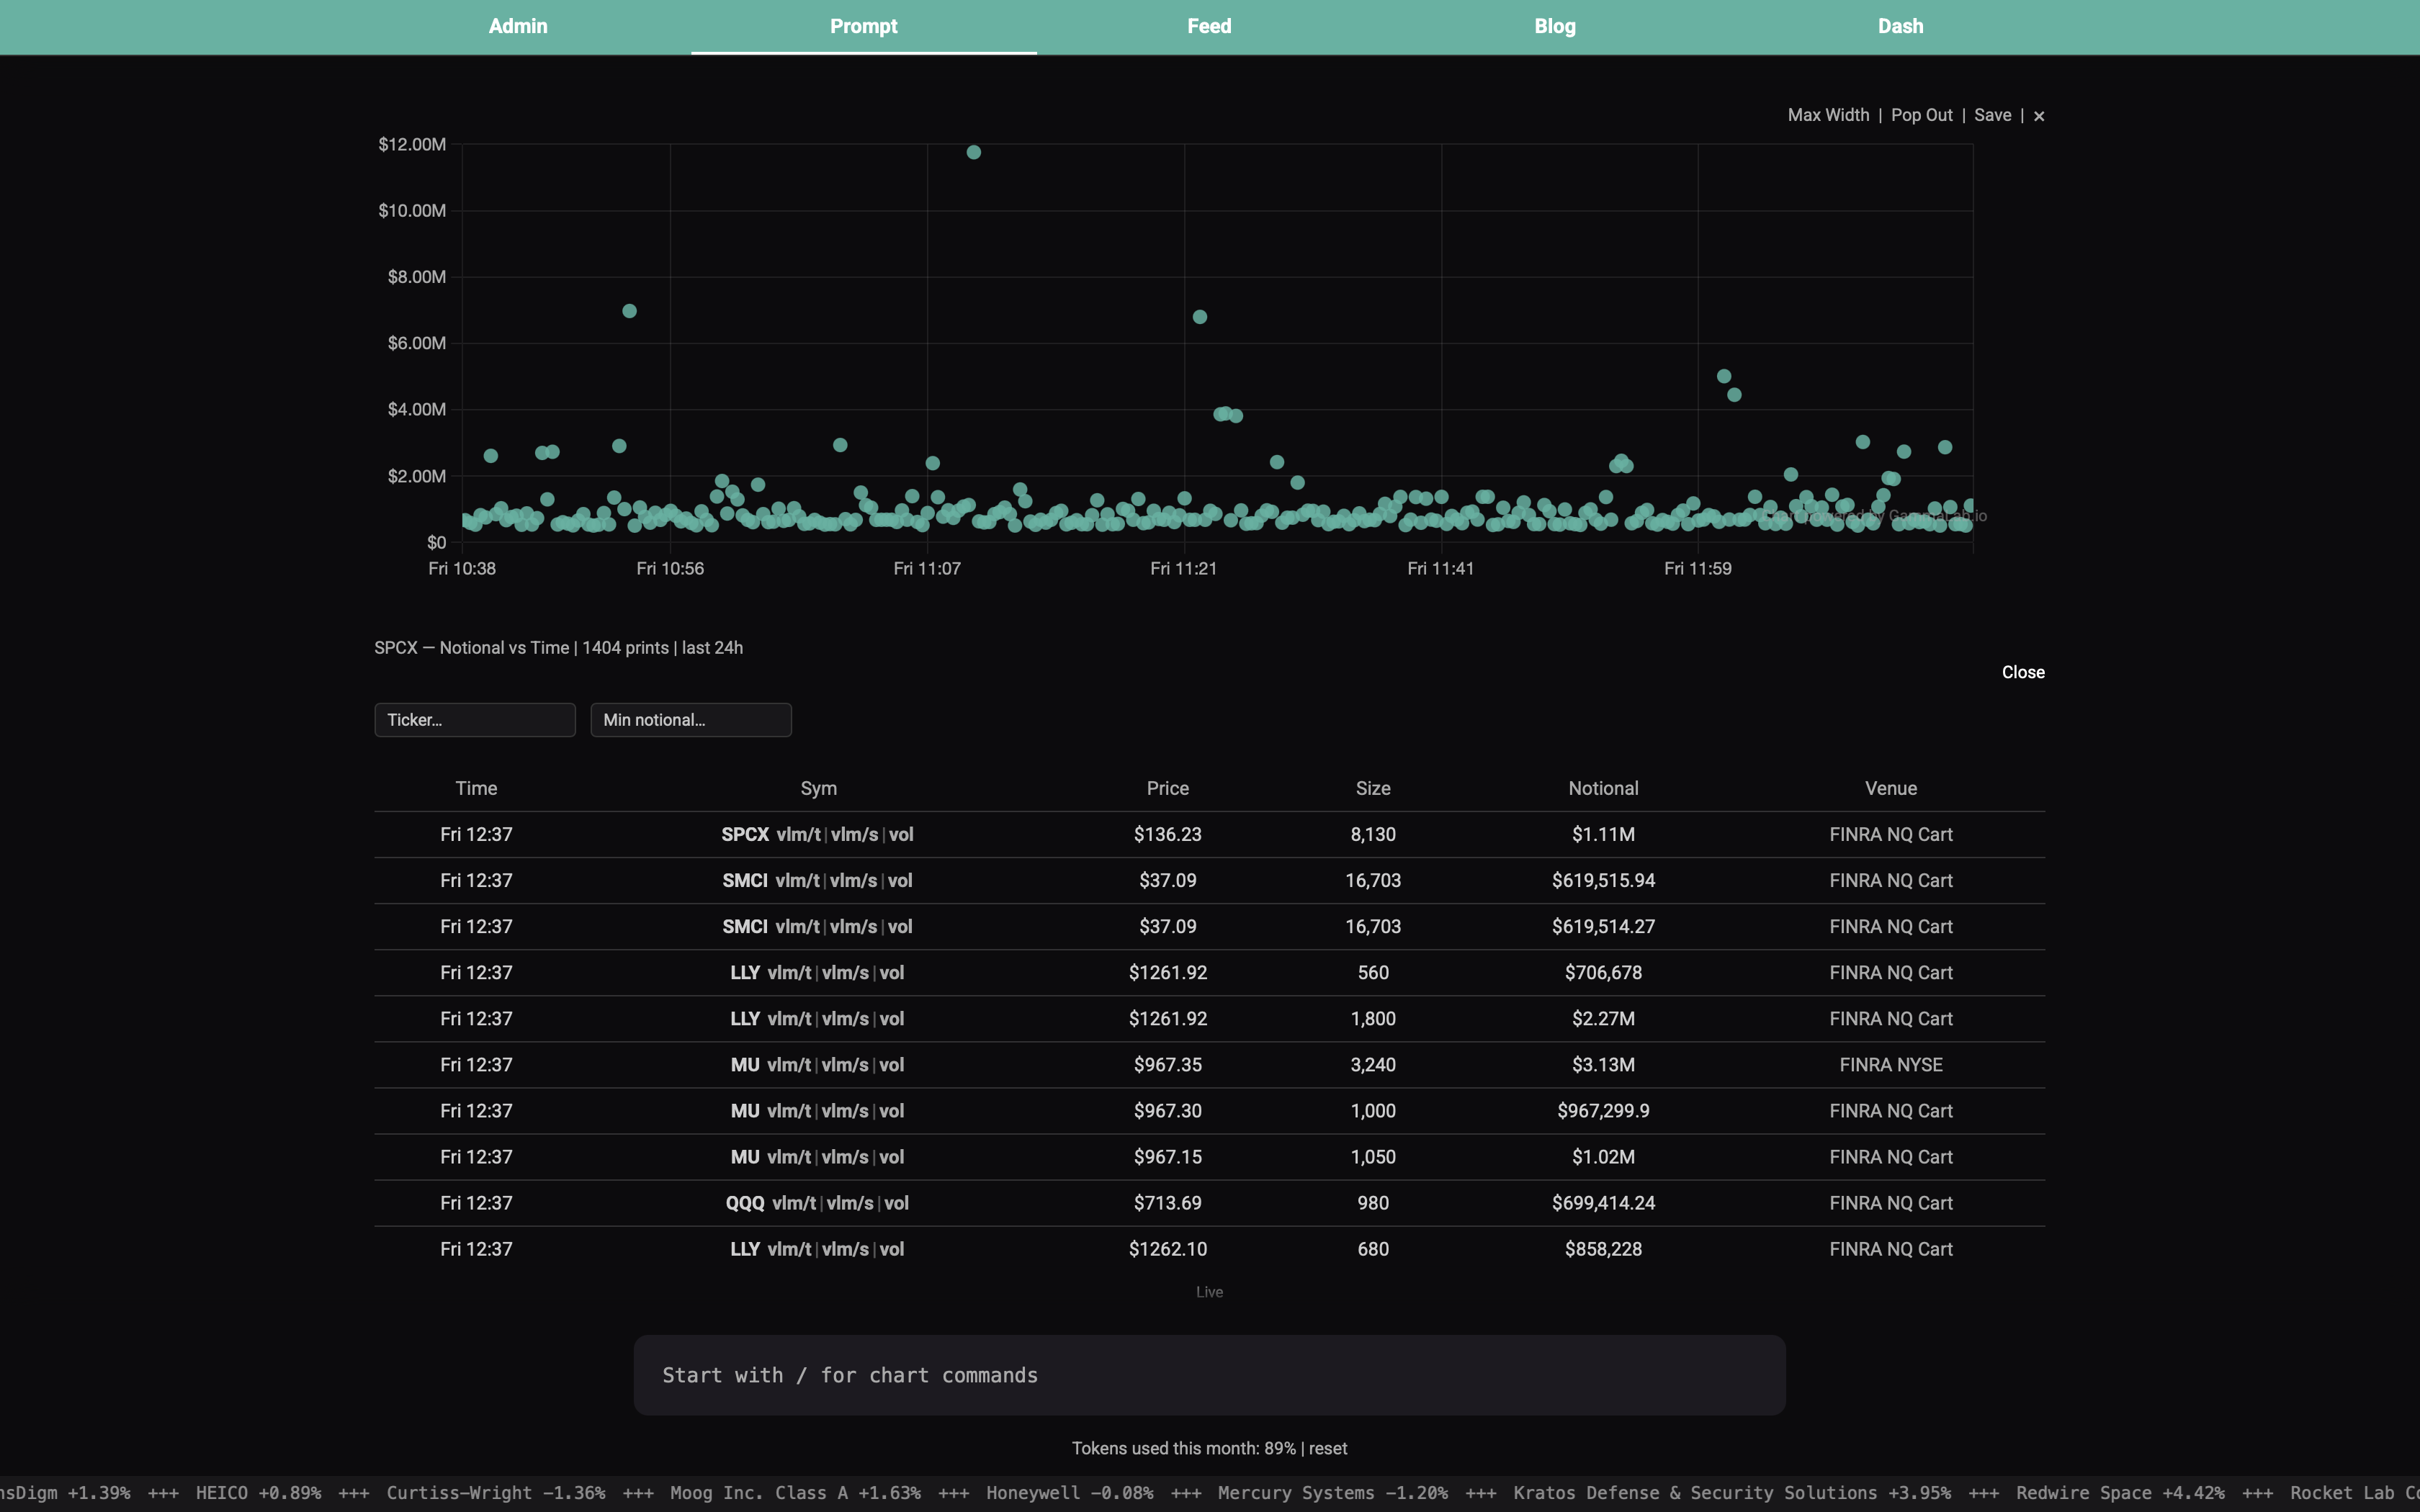Click the Close link below chart
The image size is (2420, 1512).
click(2023, 672)
